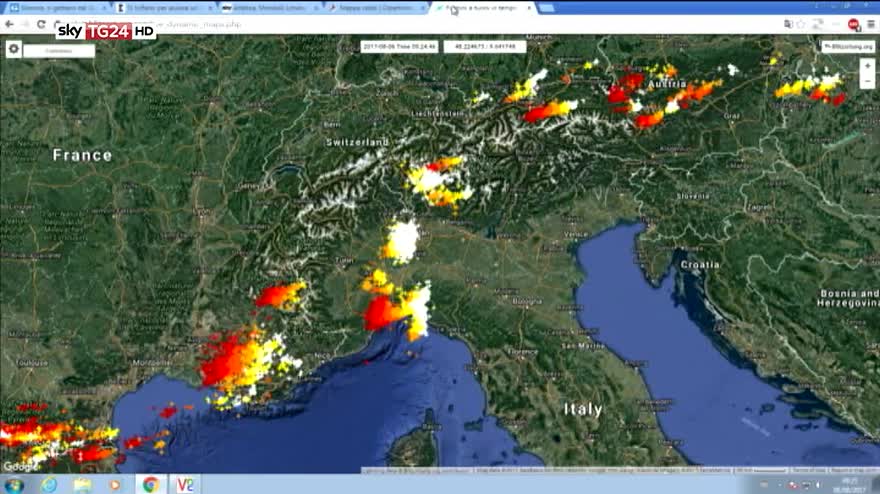Click the zoom out minus button
Screen dimensions: 880x494
coord(867,80)
